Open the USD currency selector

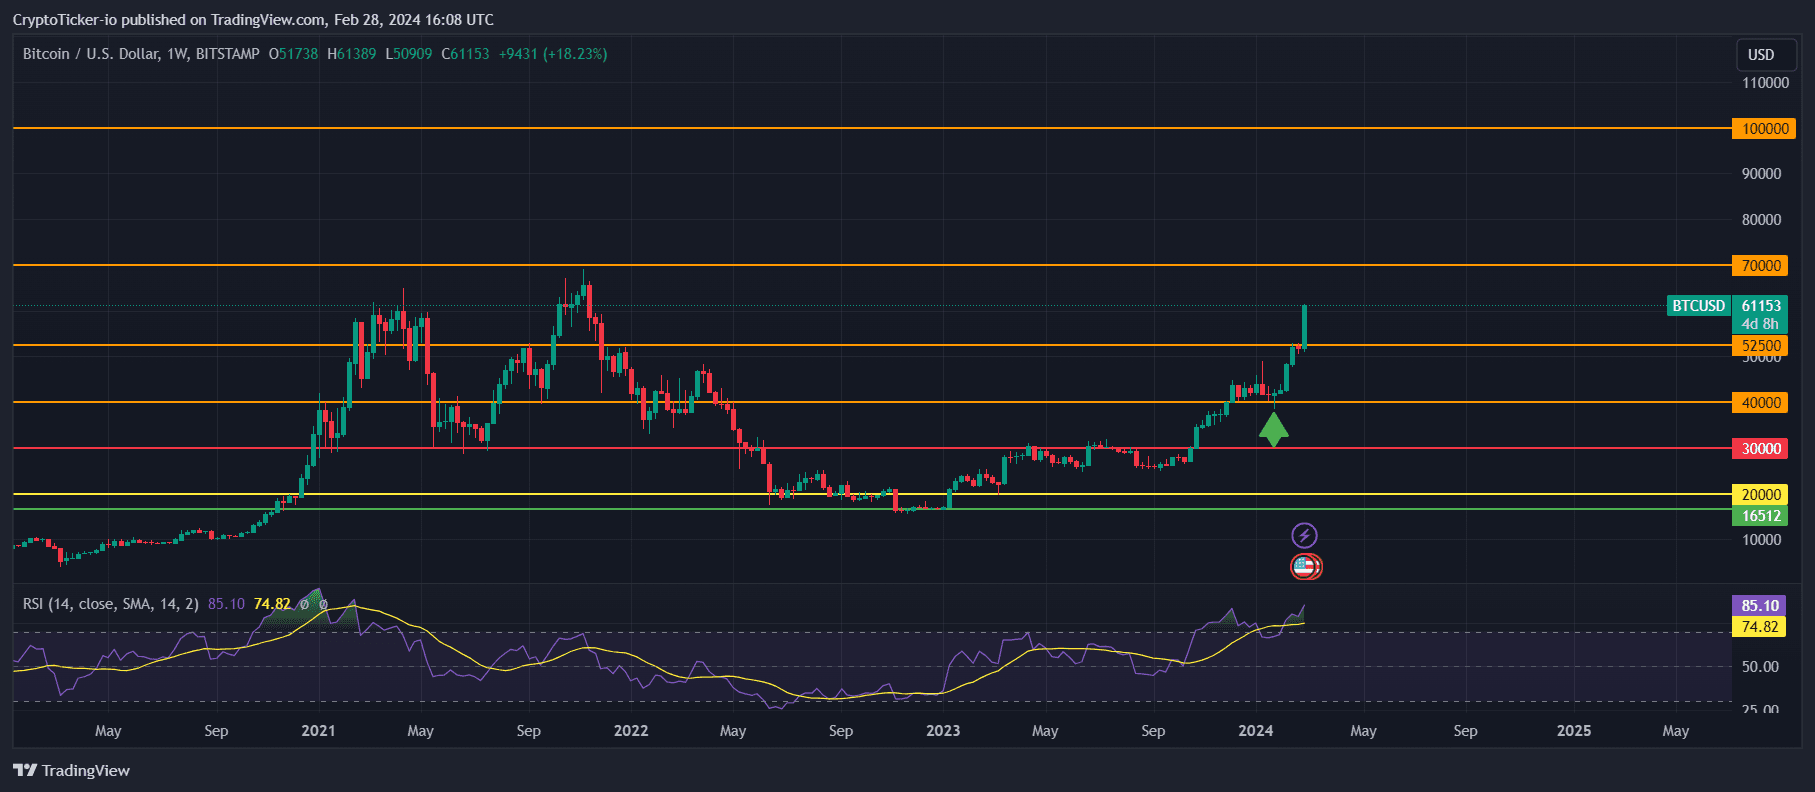pyautogui.click(x=1760, y=55)
